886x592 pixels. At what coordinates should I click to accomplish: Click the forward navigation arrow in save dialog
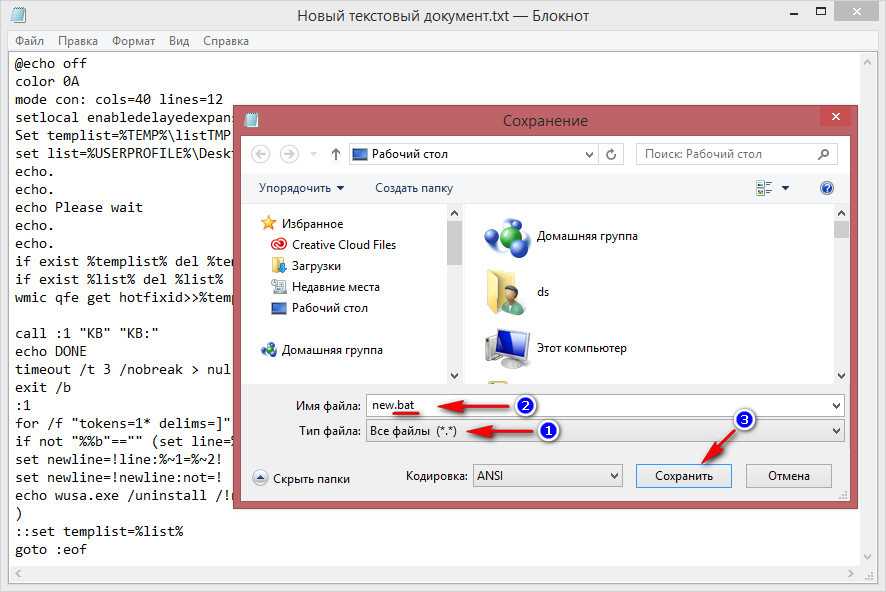point(289,154)
